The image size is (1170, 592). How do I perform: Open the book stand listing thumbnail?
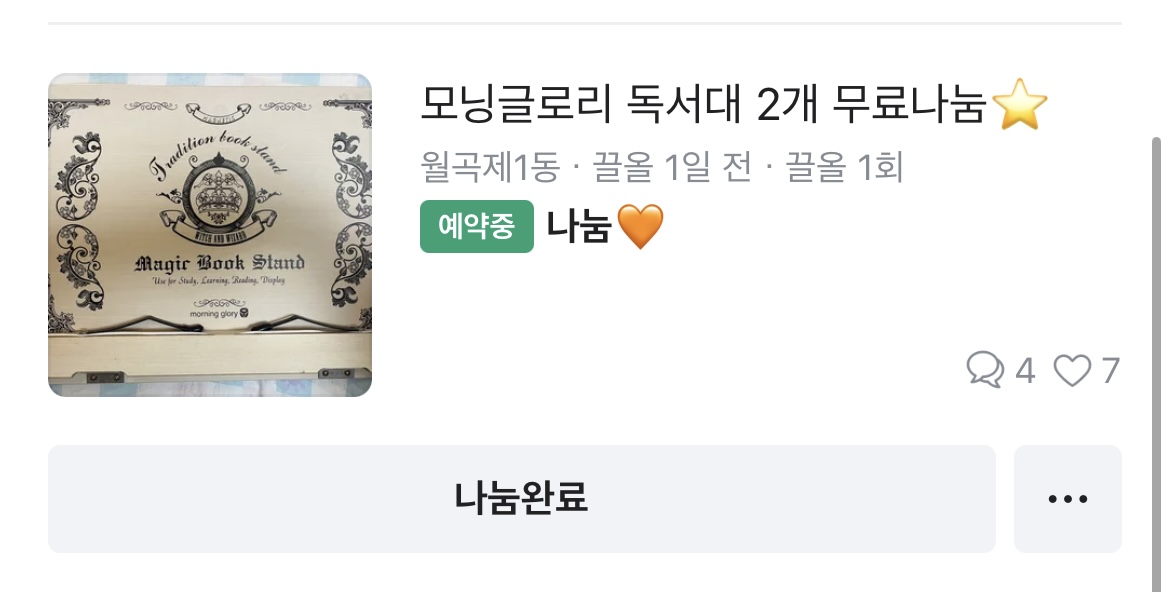click(x=210, y=234)
